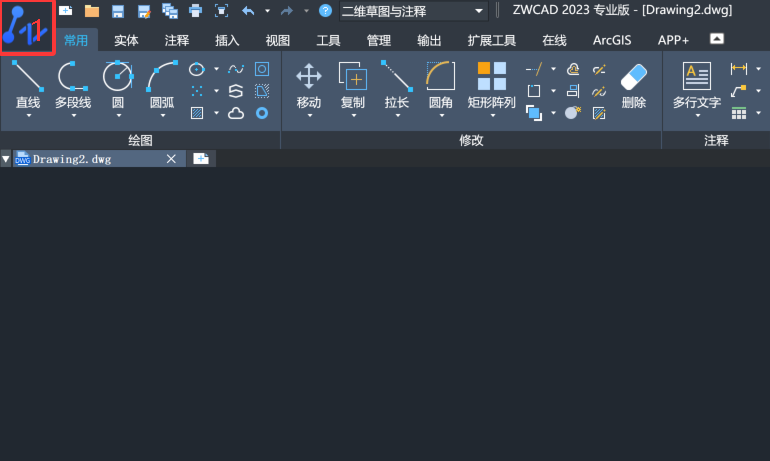Select the 直线 line tool
Viewport: 770px width, 461px height.
28,83
